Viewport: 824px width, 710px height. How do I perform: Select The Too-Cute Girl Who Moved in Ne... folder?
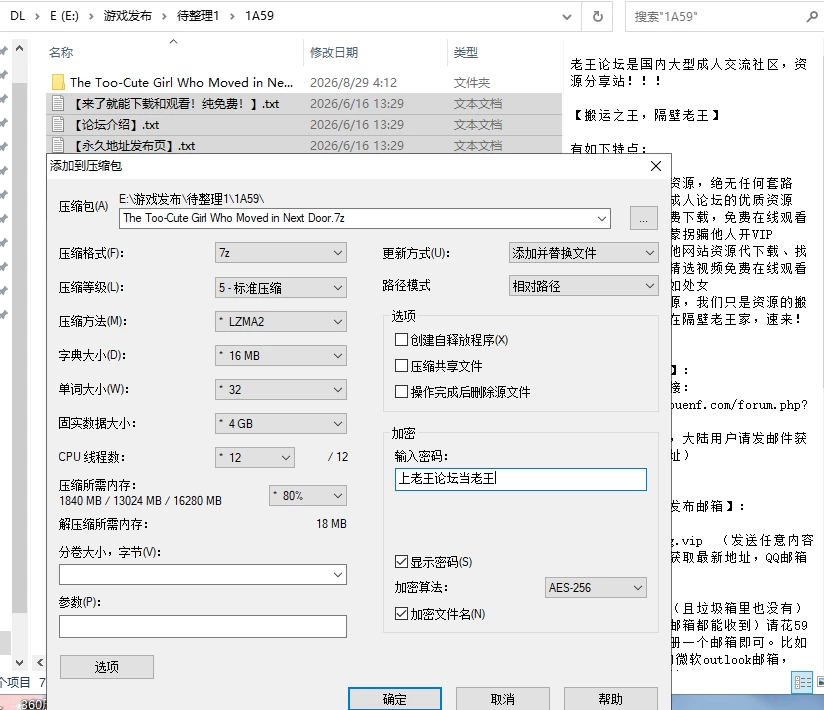pyautogui.click(x=181, y=83)
